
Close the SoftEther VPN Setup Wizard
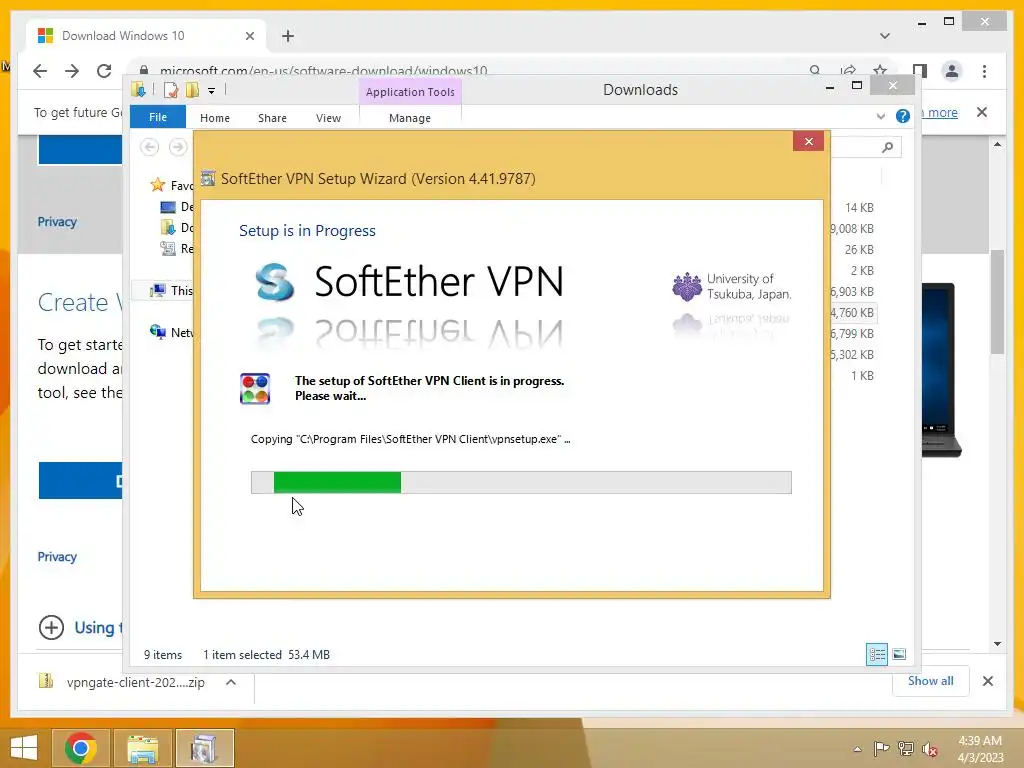tap(808, 141)
